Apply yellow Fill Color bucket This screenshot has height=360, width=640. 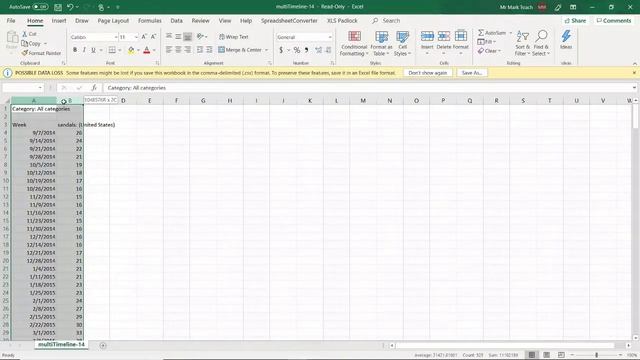click(x=131, y=50)
